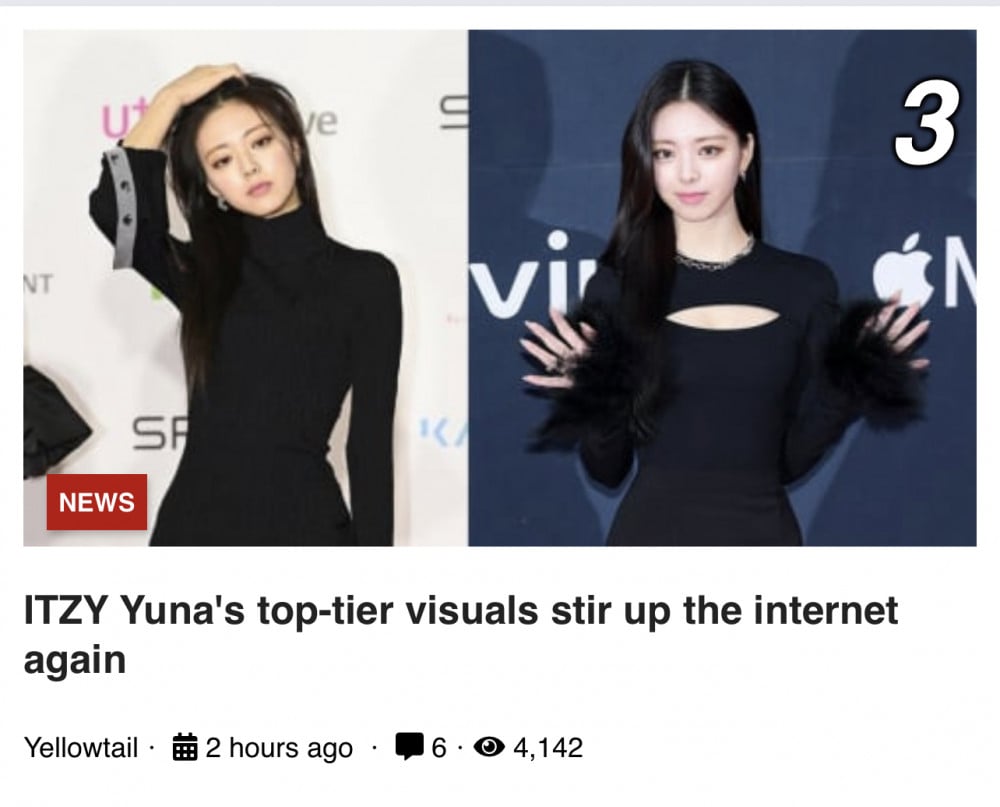The image size is (1000, 807).
Task: Click the comment count 6
Action: (x=439, y=747)
